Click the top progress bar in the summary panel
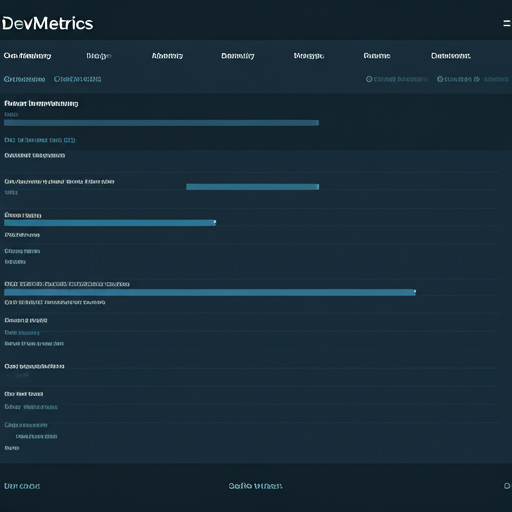This screenshot has height=512, width=512. 161,123
